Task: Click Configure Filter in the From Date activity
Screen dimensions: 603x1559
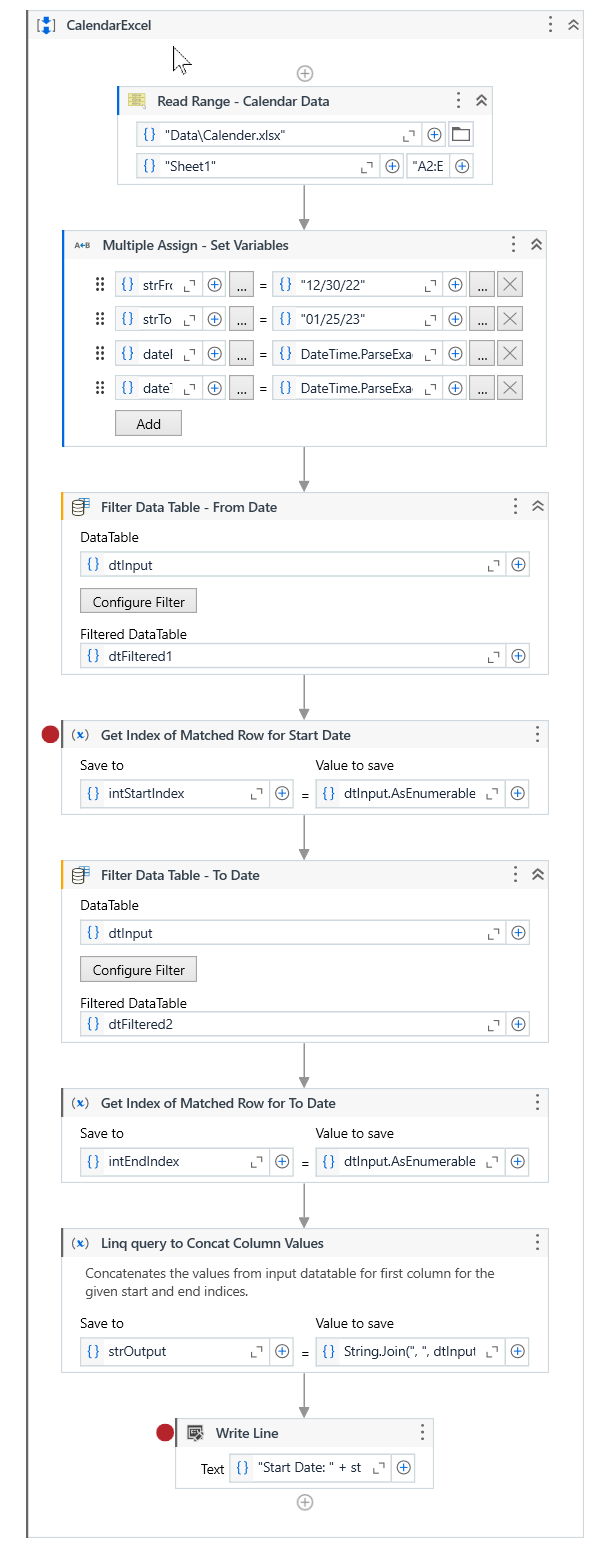Action: [x=139, y=602]
